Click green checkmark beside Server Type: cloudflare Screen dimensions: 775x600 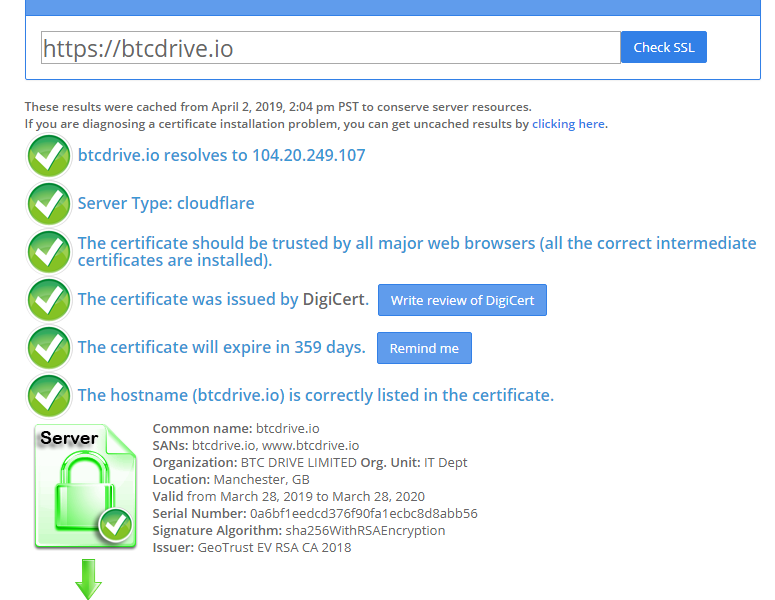(48, 204)
